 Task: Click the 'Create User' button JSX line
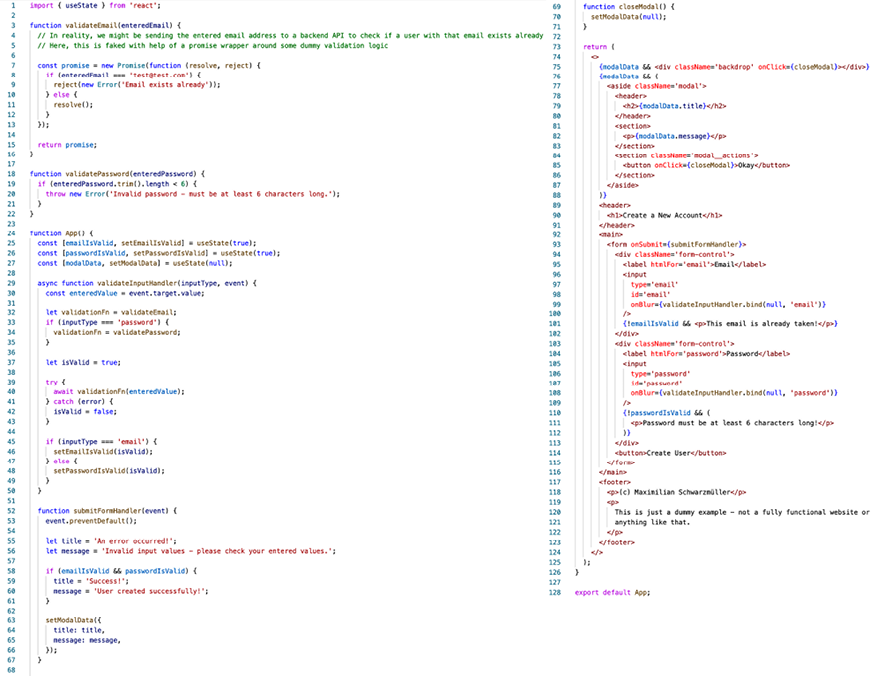point(670,452)
